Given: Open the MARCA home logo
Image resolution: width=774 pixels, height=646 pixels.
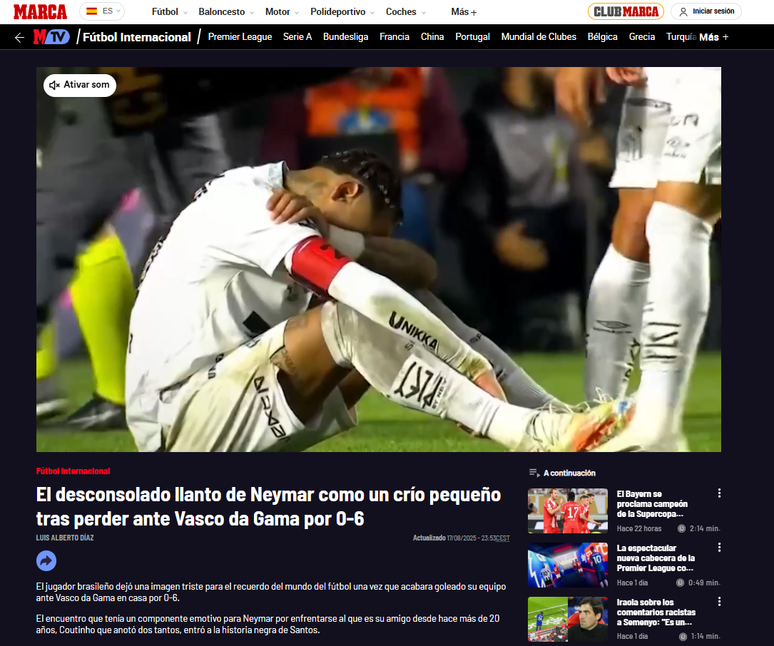Looking at the screenshot, I should point(40,12).
